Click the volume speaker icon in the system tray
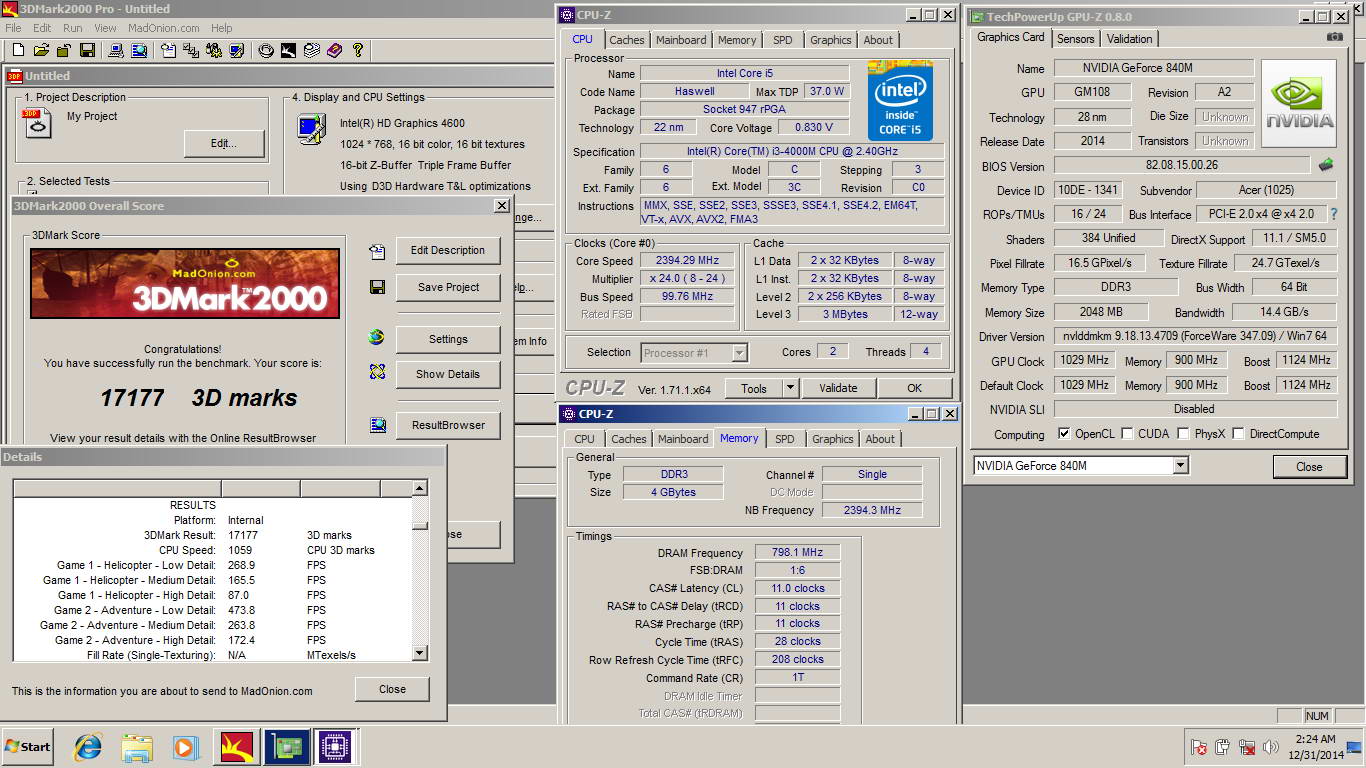1366x768 pixels. click(1271, 747)
